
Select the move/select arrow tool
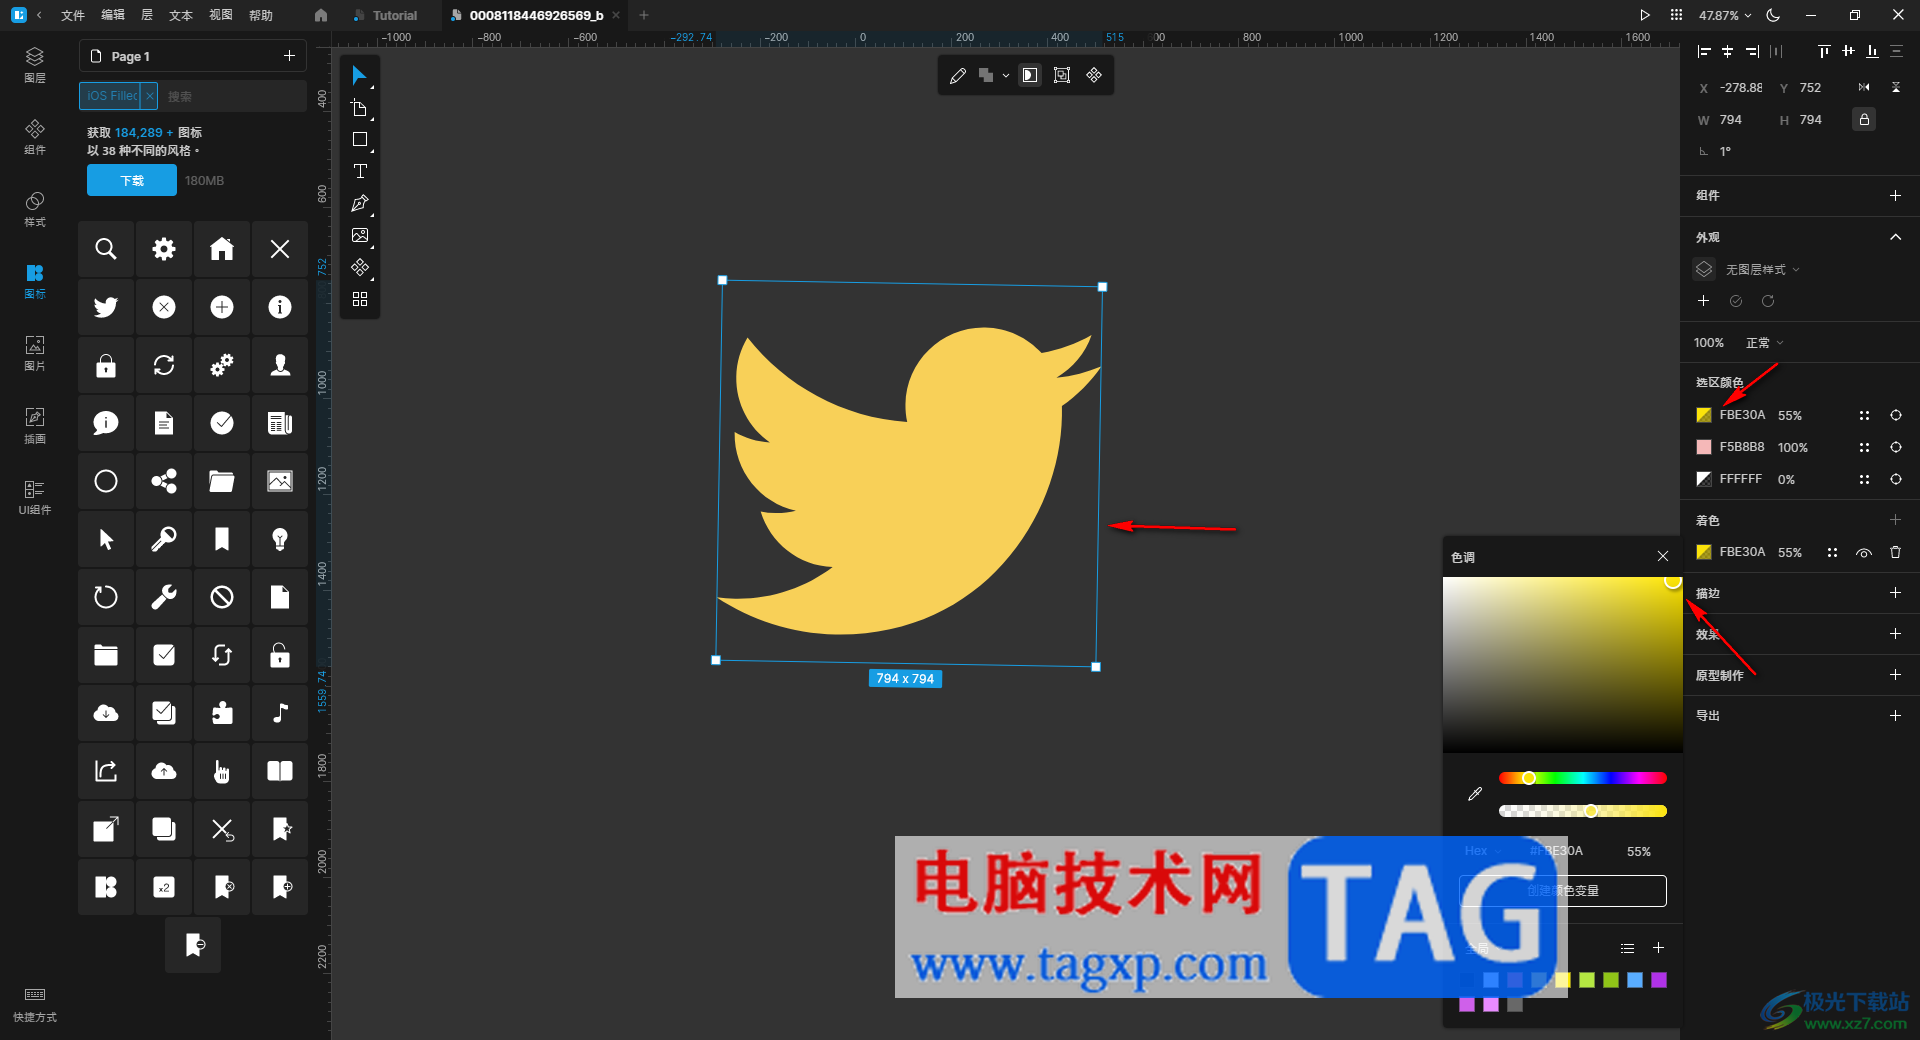click(x=359, y=76)
